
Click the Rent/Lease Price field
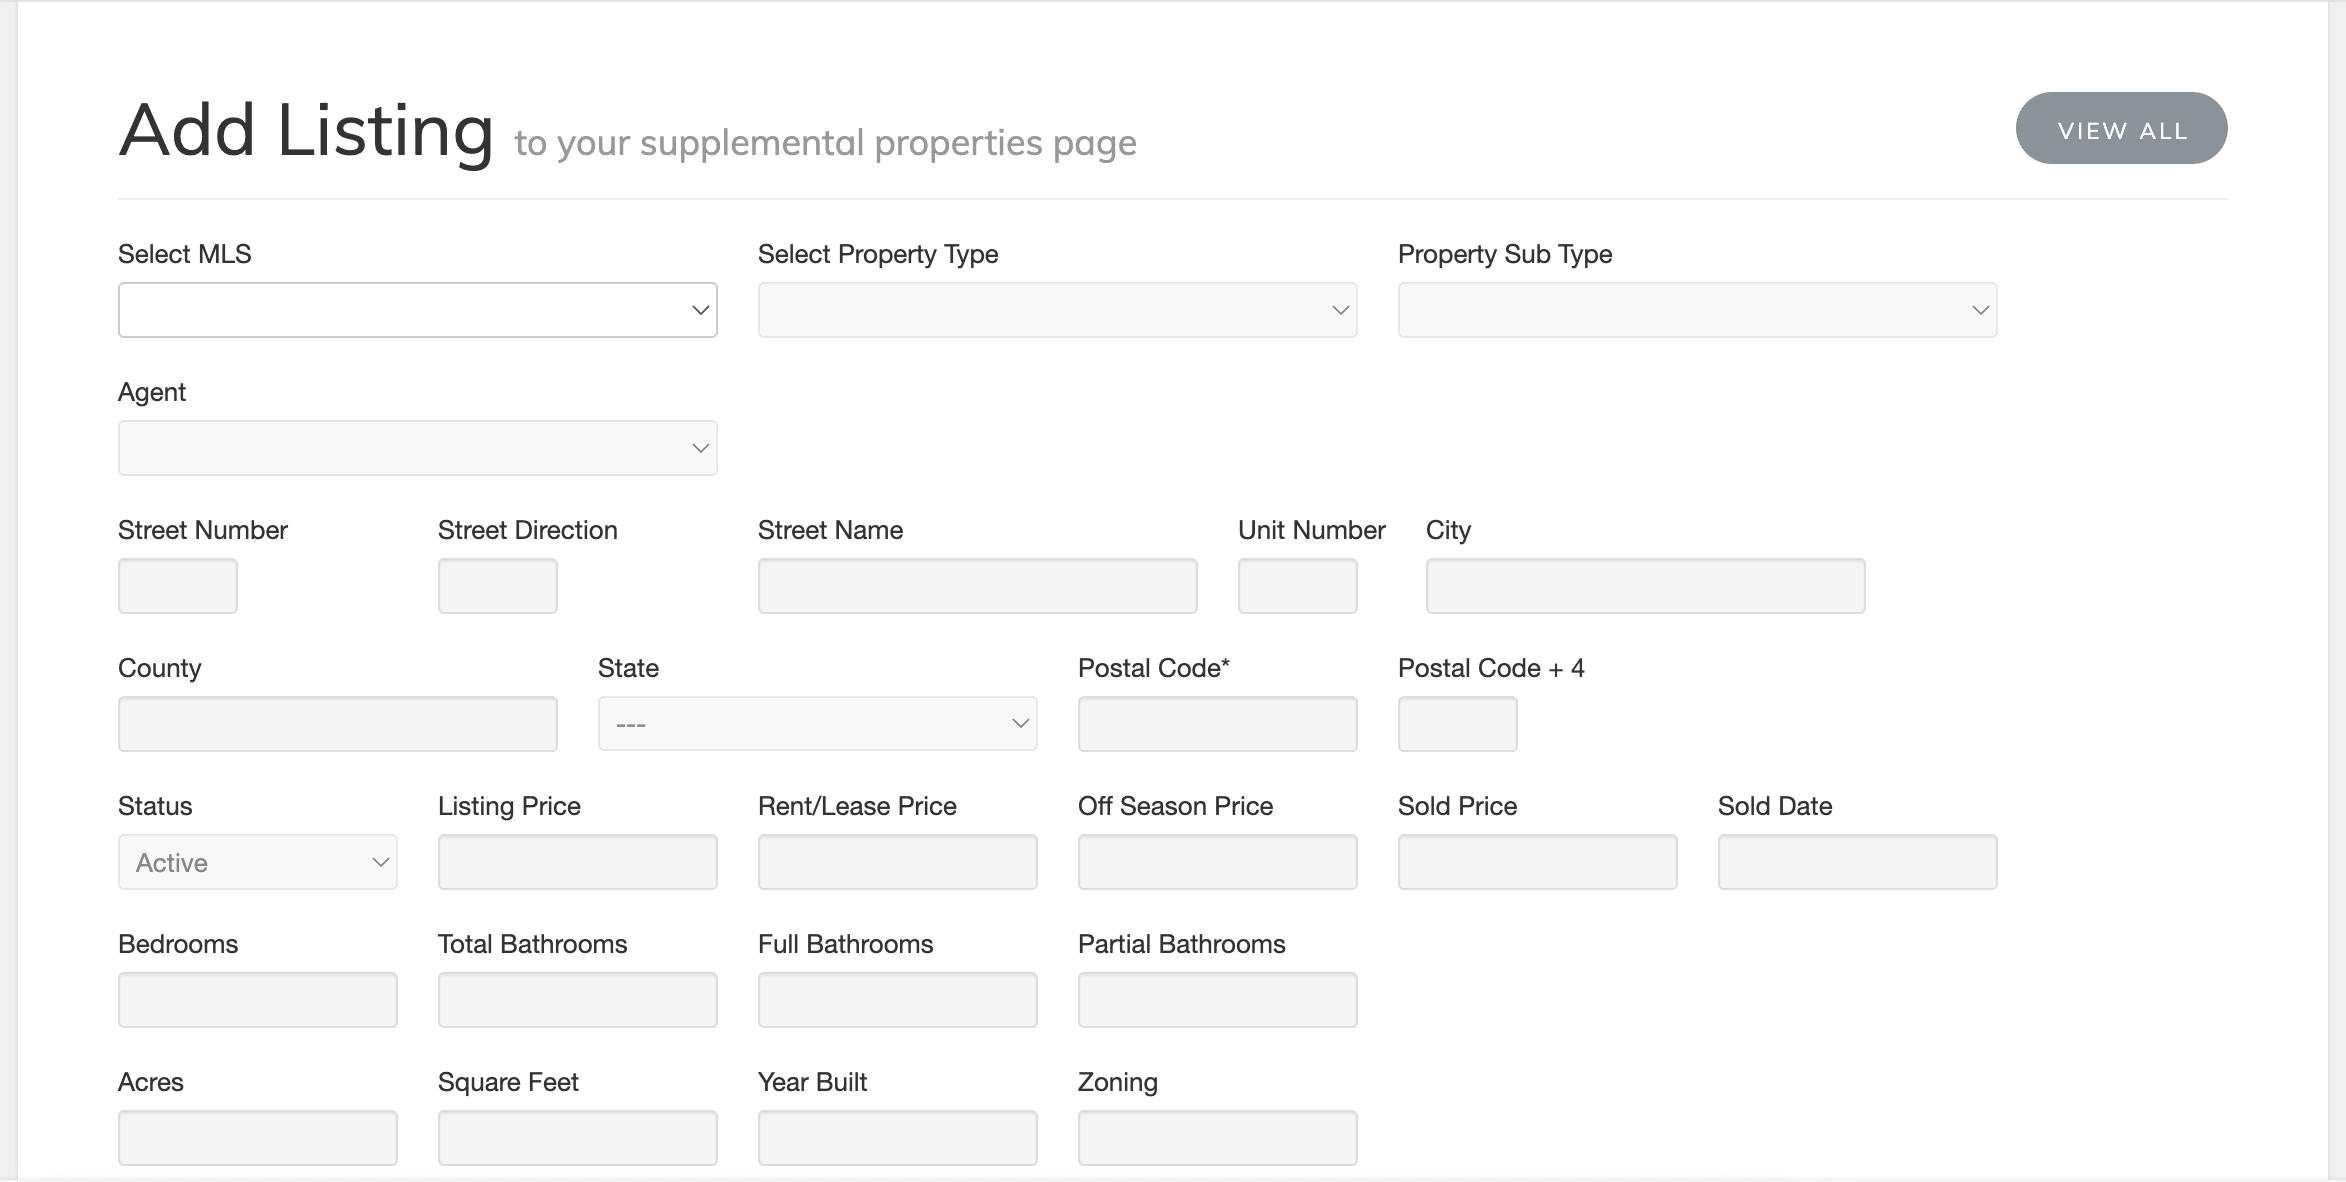897,862
